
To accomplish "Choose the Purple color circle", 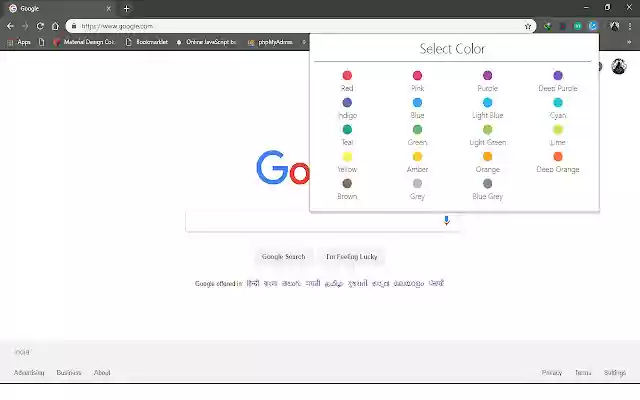I will 487,76.
